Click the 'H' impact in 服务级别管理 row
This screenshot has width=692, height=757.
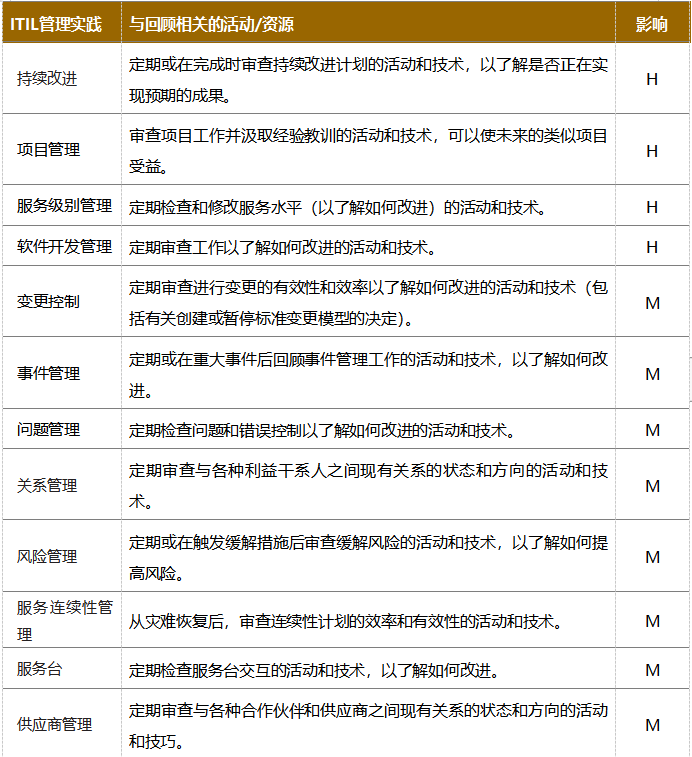pyautogui.click(x=652, y=207)
